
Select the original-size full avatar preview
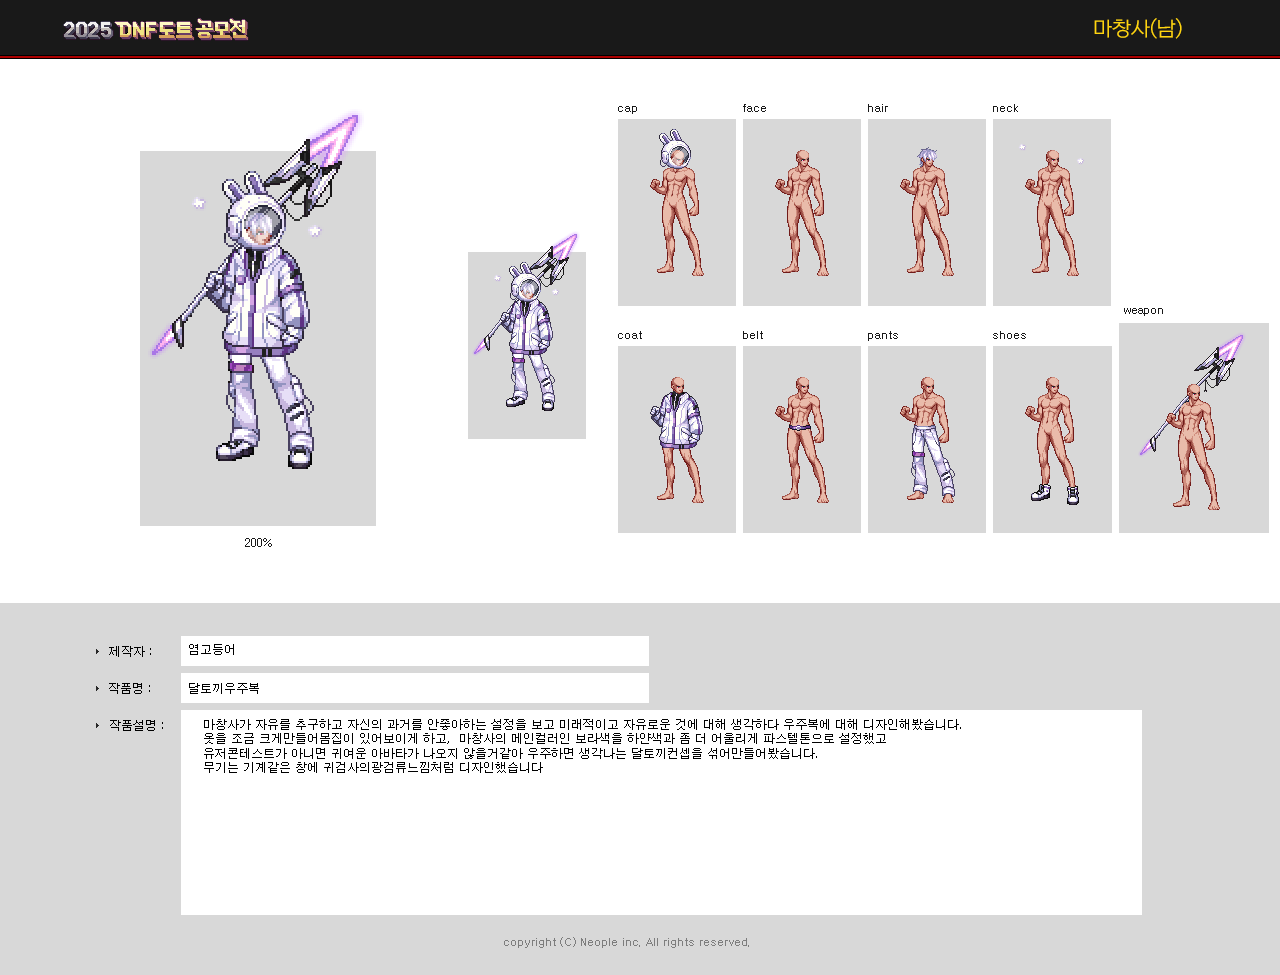tap(527, 345)
